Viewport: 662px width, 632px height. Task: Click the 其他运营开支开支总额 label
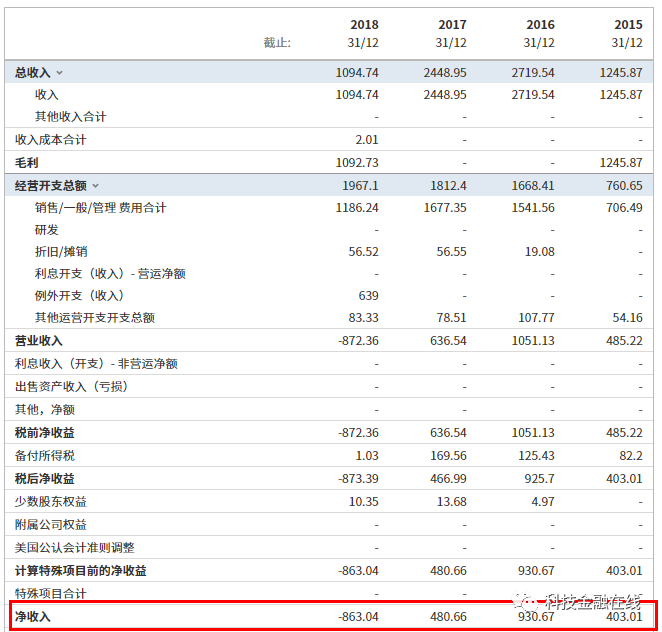tap(95, 317)
